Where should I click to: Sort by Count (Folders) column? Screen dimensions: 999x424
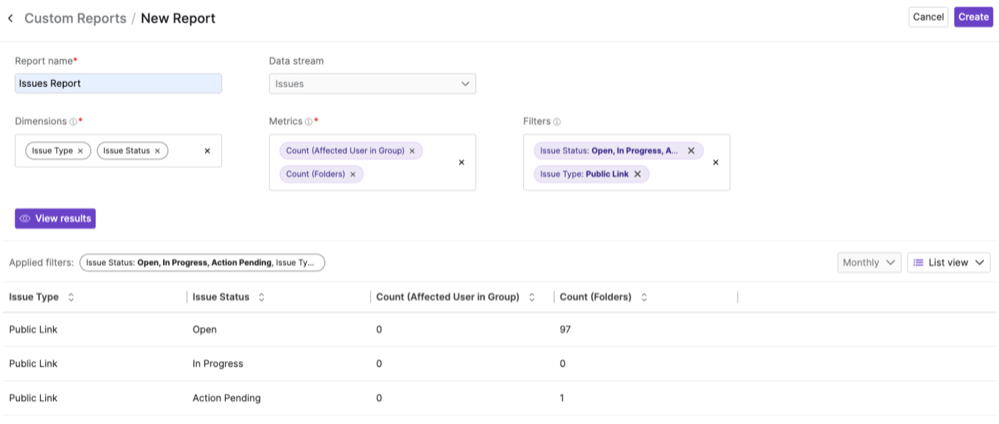644,298
